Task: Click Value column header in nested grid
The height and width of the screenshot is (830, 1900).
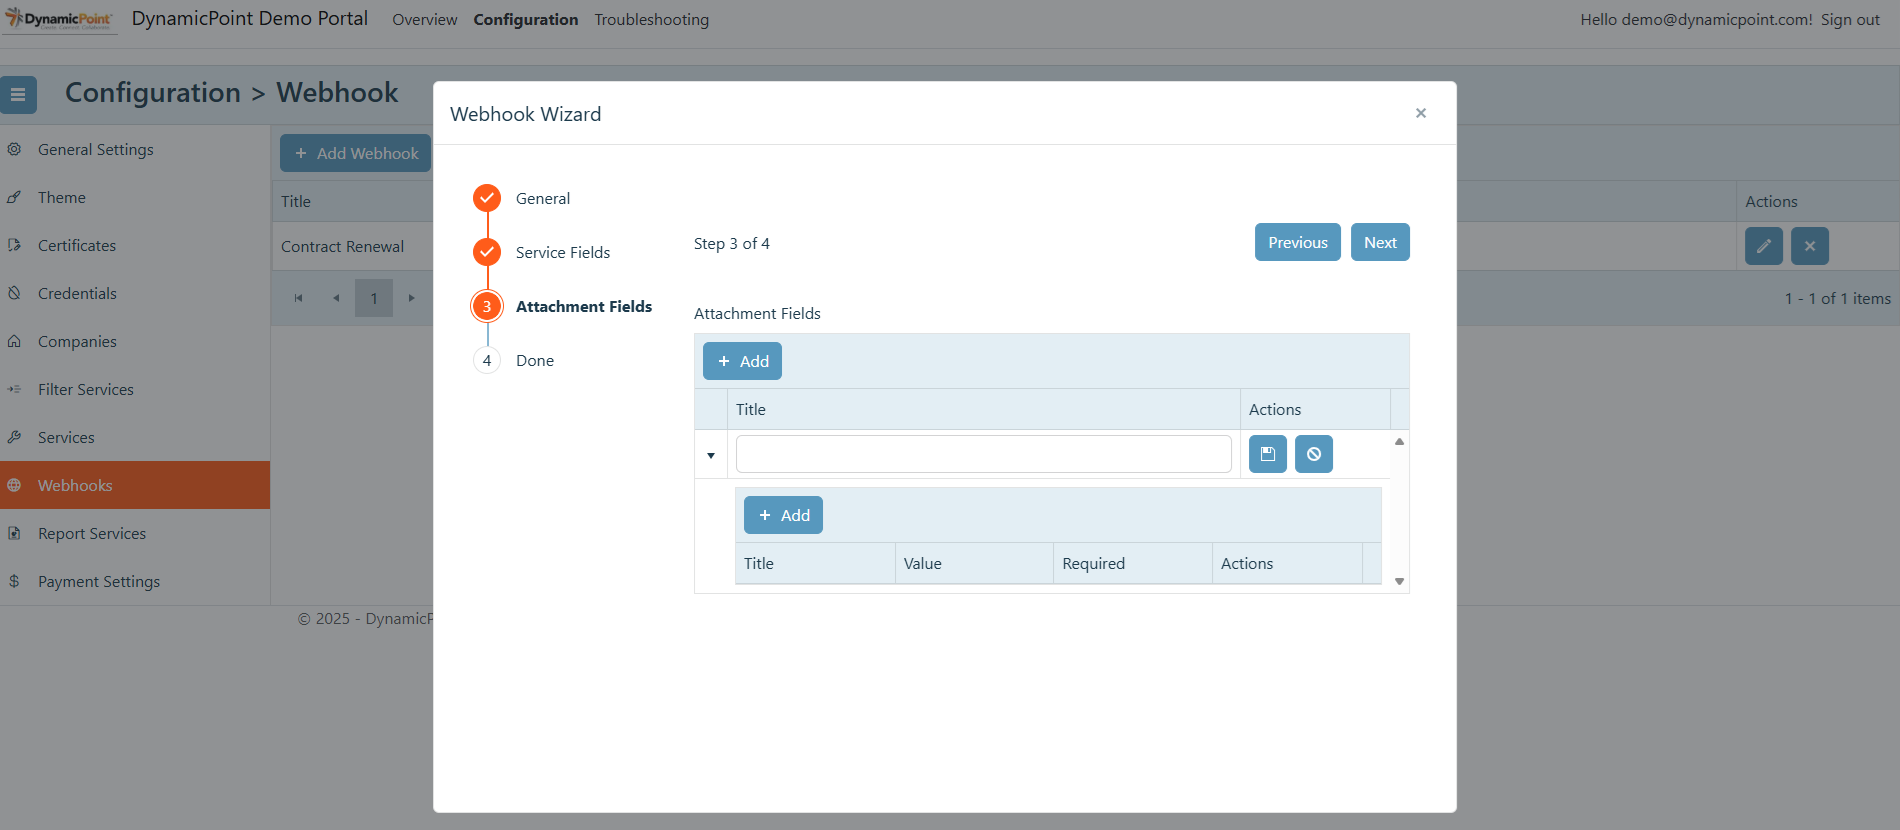Action: click(x=974, y=563)
